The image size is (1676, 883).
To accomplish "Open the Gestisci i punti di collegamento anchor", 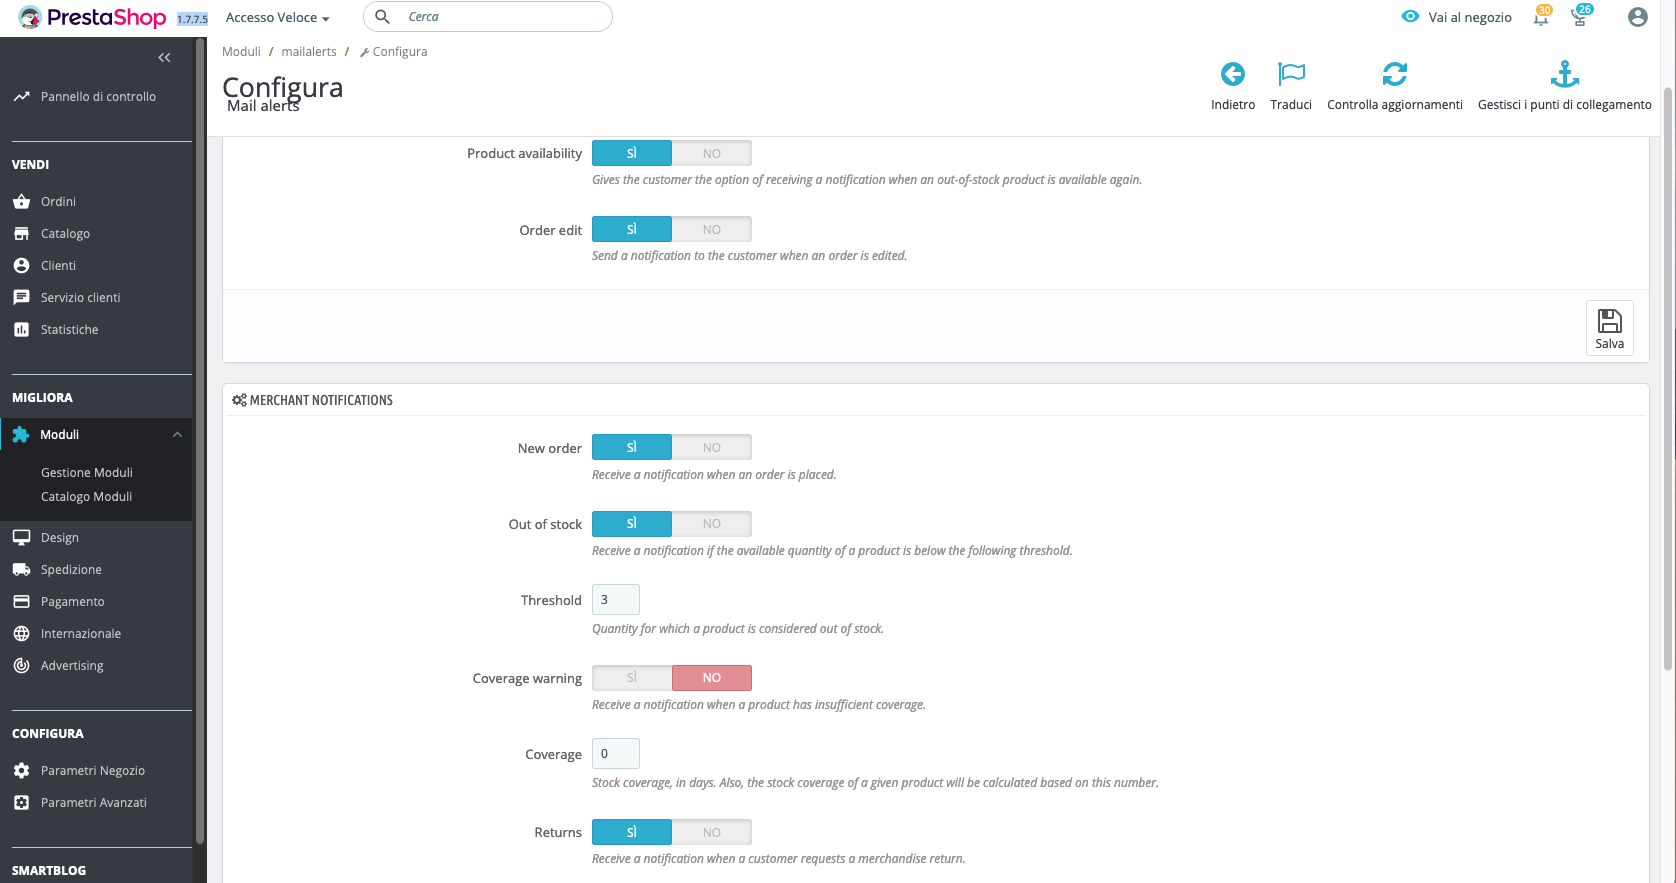I will pos(1564,74).
